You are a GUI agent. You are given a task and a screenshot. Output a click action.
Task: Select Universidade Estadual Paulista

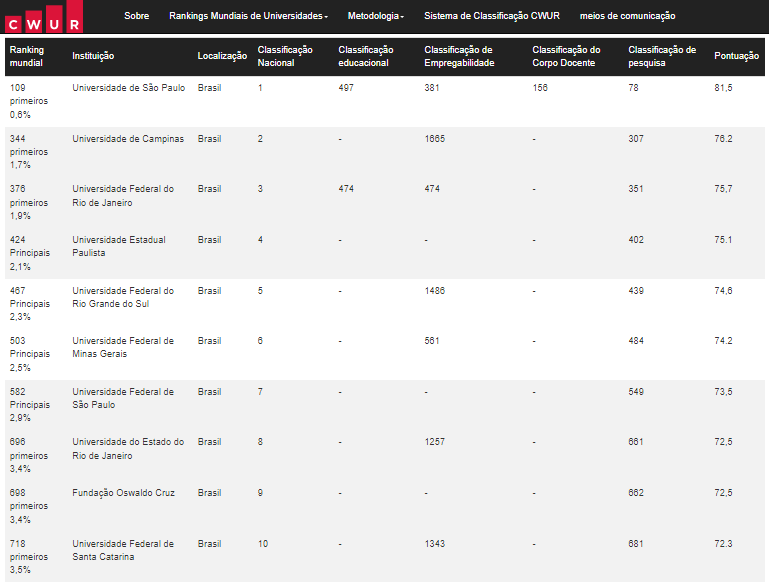(119, 246)
